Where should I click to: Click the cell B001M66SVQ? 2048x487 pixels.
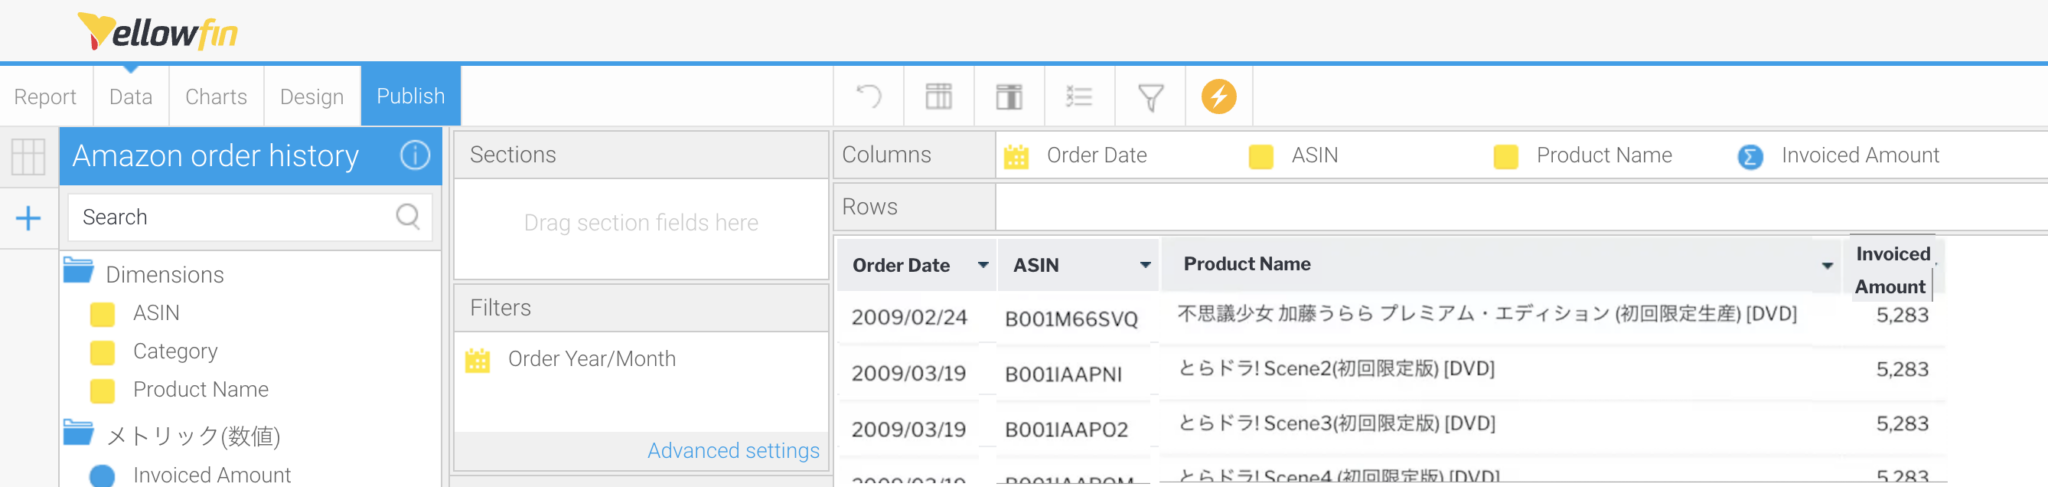tap(1071, 319)
